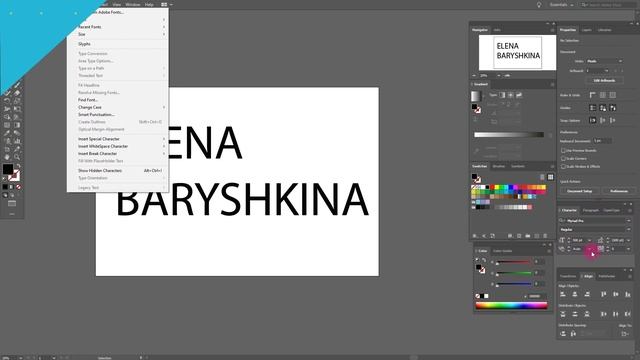The image size is (640, 360).
Task: Open Insert Special Character submenu
Action: coord(118,139)
